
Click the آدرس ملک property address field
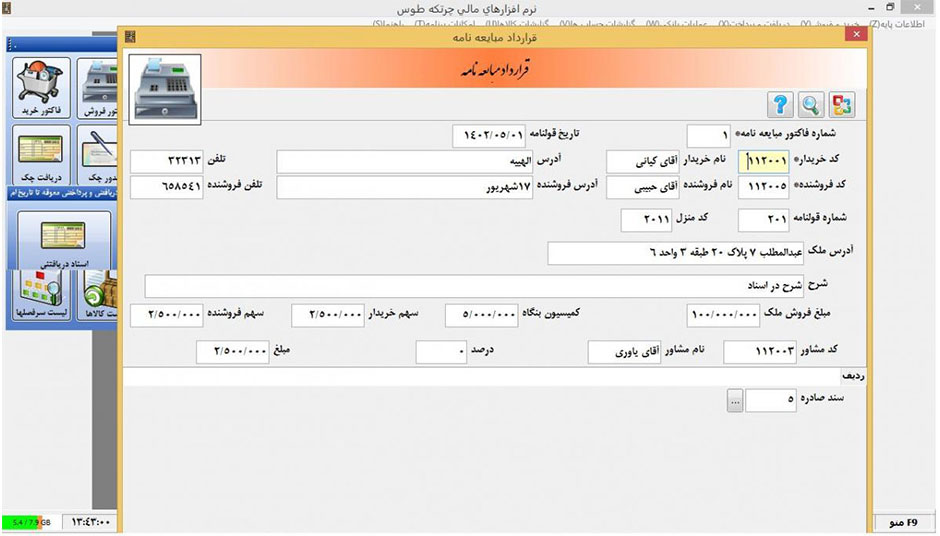676,253
